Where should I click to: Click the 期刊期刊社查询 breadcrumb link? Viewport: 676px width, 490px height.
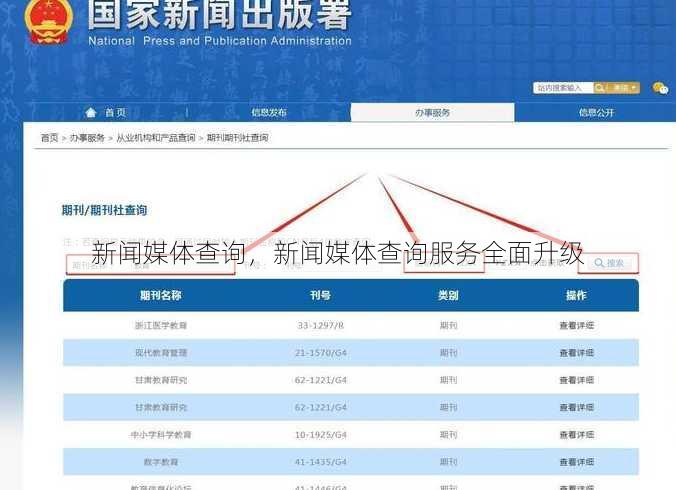pyautogui.click(x=238, y=138)
